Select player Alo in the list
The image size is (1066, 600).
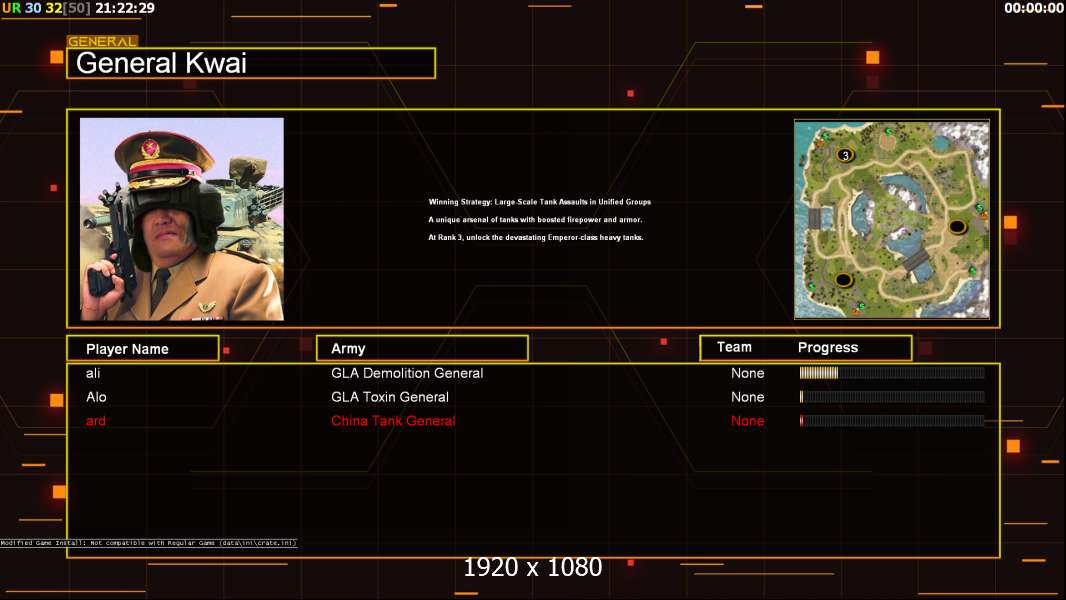click(x=96, y=397)
